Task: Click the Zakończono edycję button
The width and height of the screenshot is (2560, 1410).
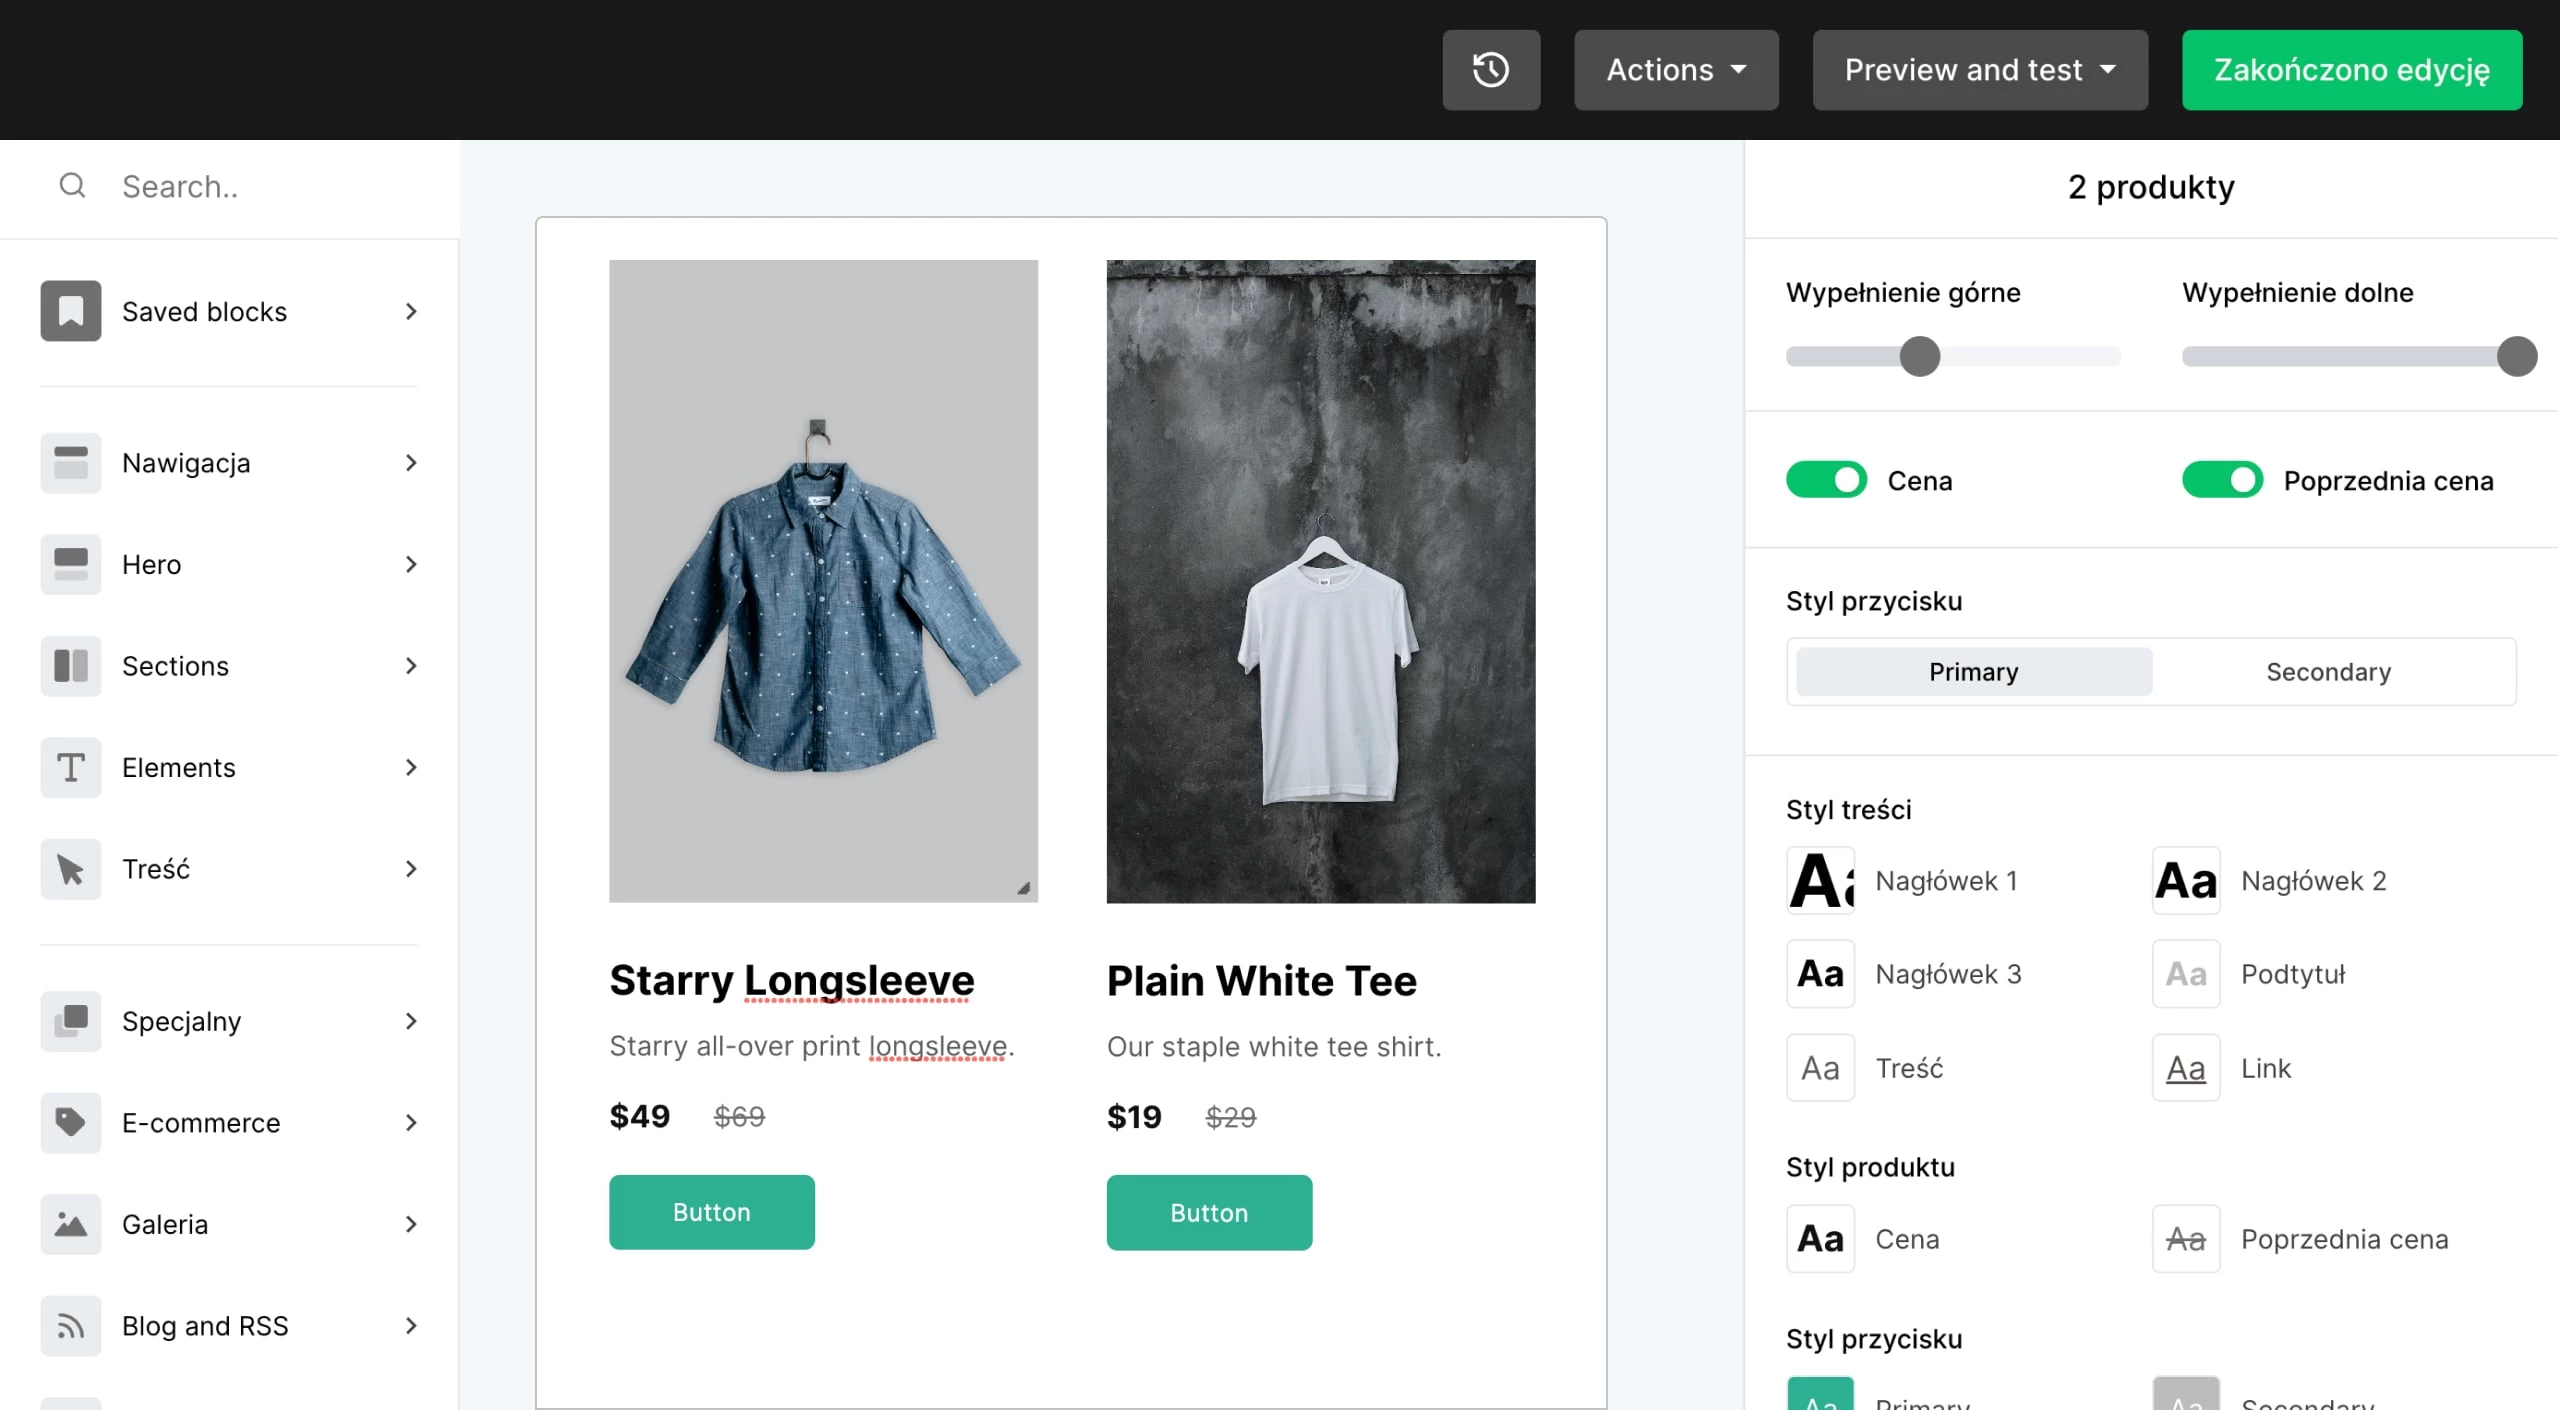Action: (x=2351, y=70)
